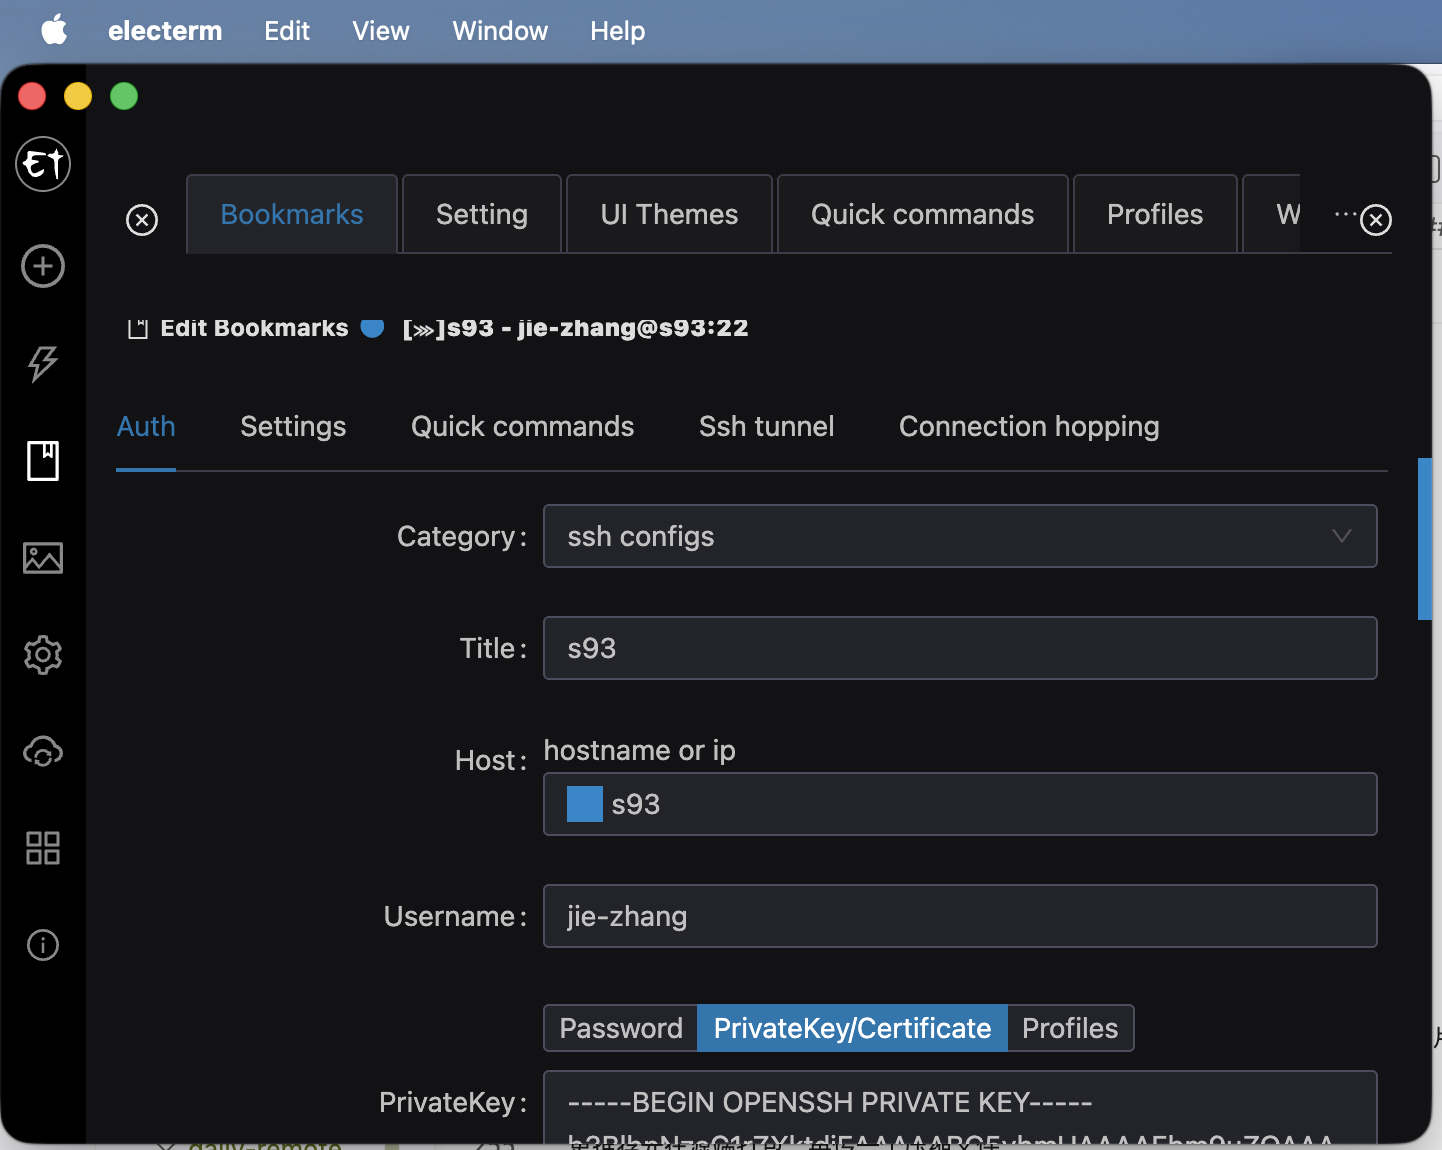Show about info via the circled i icon

point(43,945)
